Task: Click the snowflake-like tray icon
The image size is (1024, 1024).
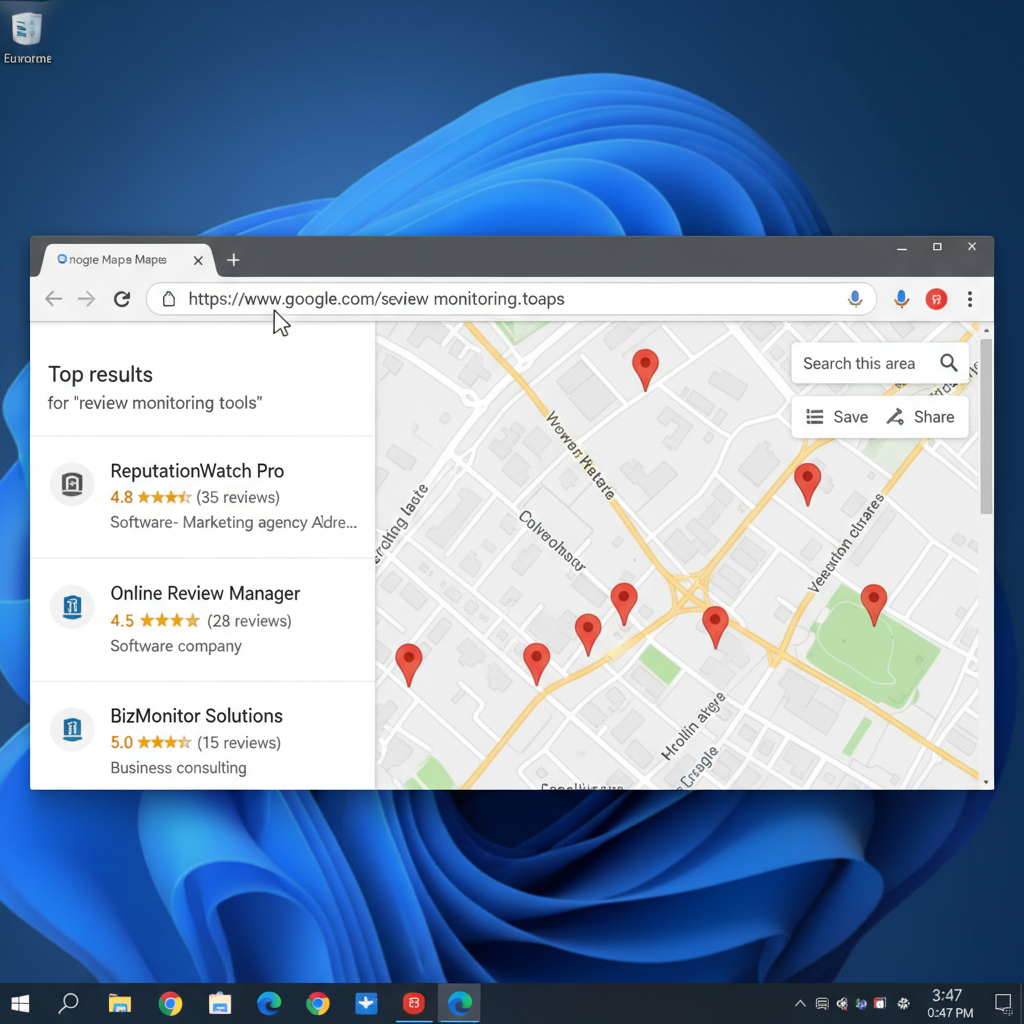Action: point(903,1004)
